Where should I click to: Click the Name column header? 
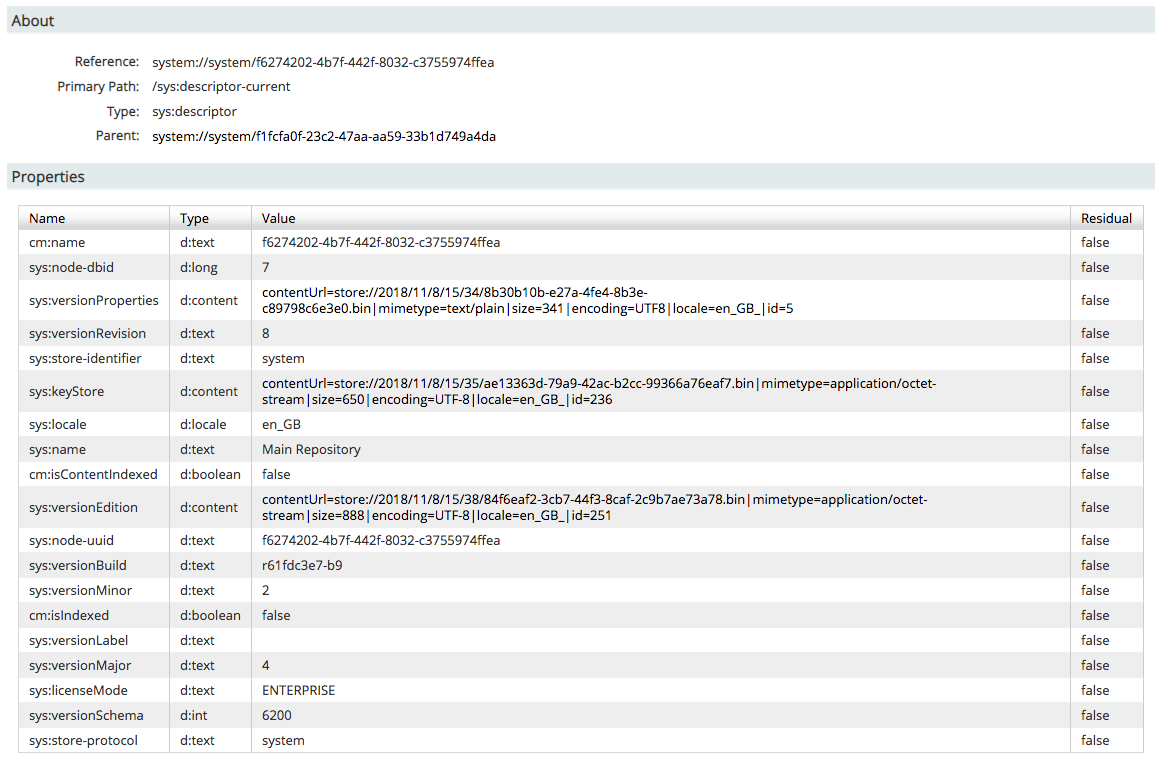tap(47, 219)
